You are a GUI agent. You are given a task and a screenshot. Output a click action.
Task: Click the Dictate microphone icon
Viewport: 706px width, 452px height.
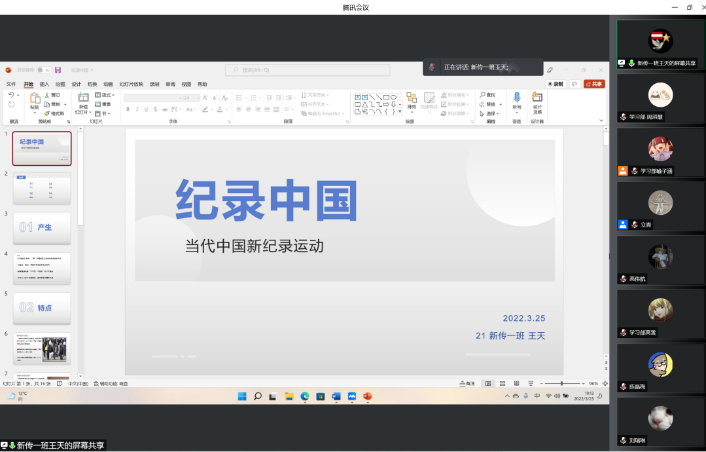tap(517, 99)
